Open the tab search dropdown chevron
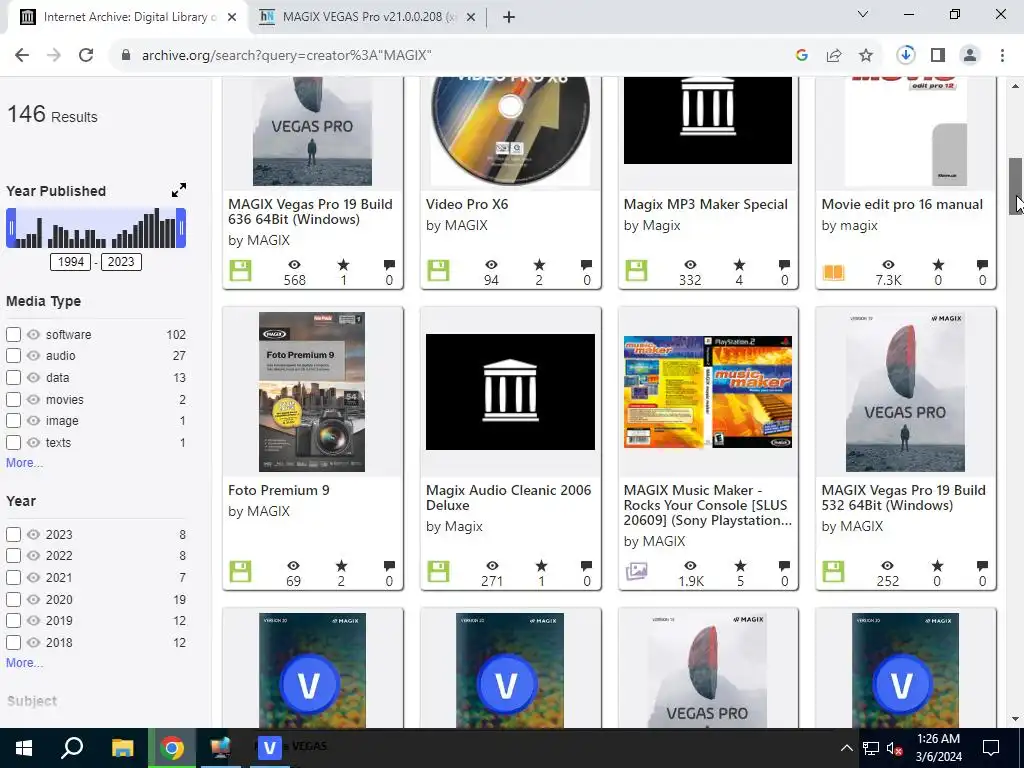Image resolution: width=1024 pixels, height=768 pixels. point(863,14)
